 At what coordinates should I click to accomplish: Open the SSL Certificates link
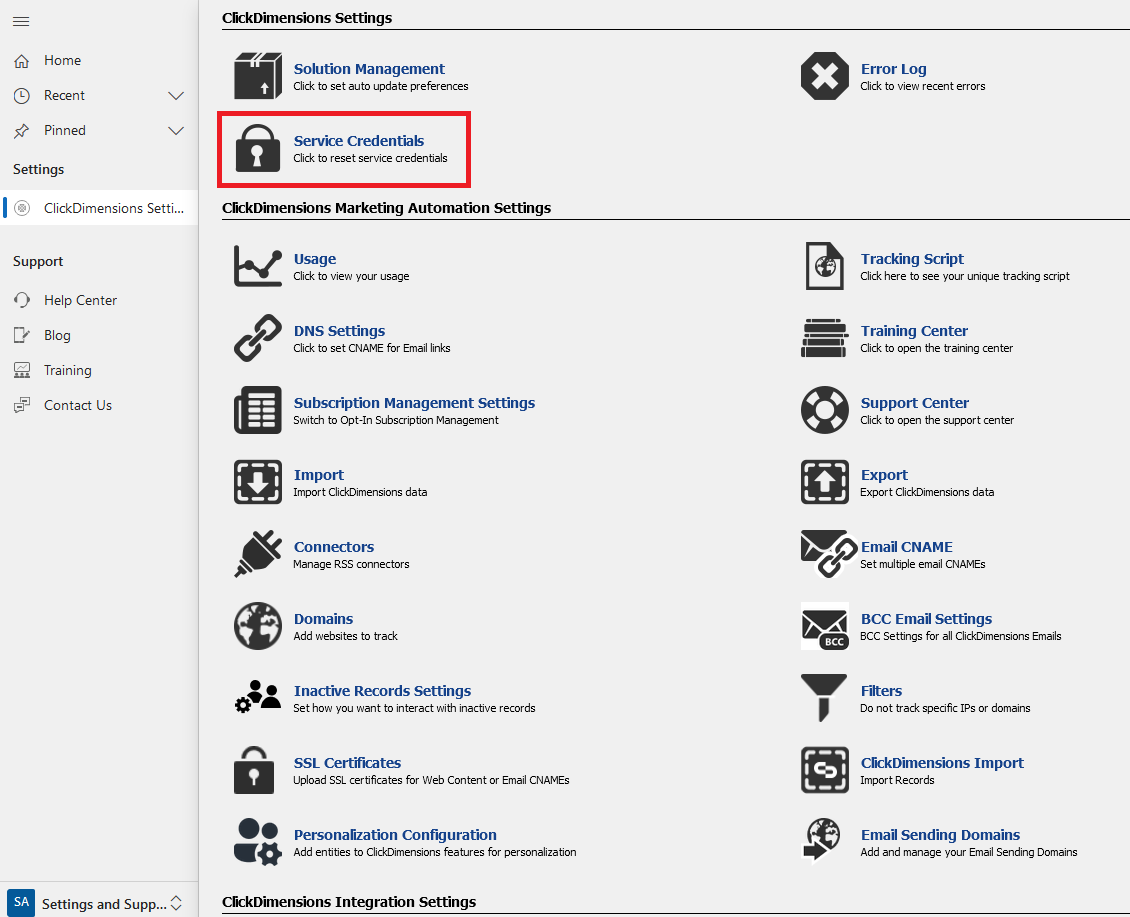click(347, 763)
